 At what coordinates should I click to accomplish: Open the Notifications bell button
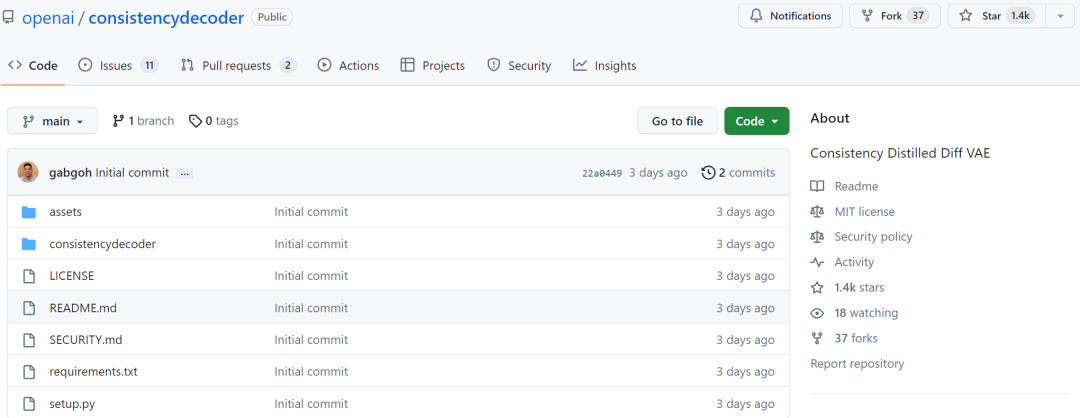pyautogui.click(x=790, y=16)
